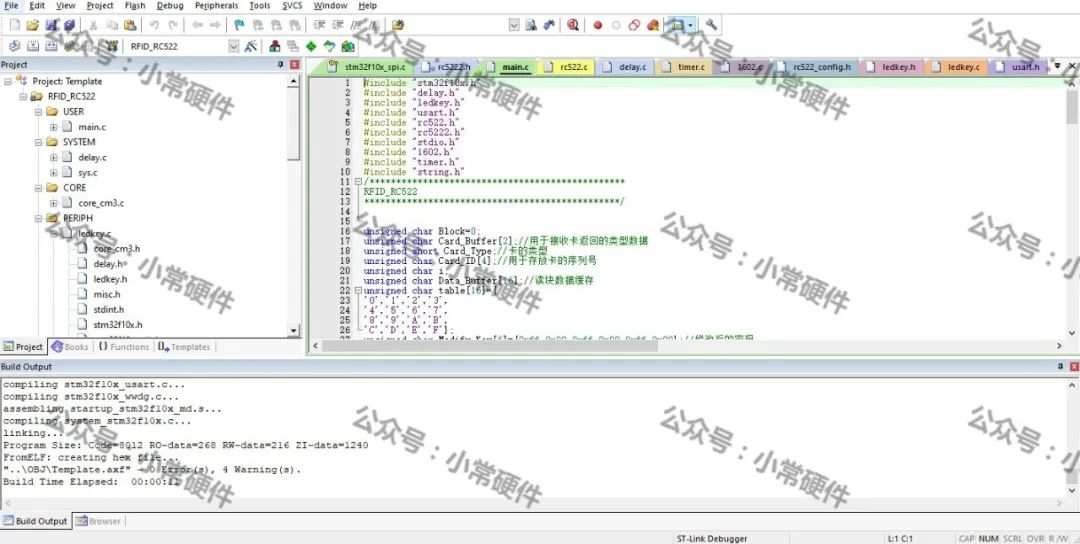Screen dimensions: 1080x544
Task: Open Find in Files
Action: coord(397,25)
